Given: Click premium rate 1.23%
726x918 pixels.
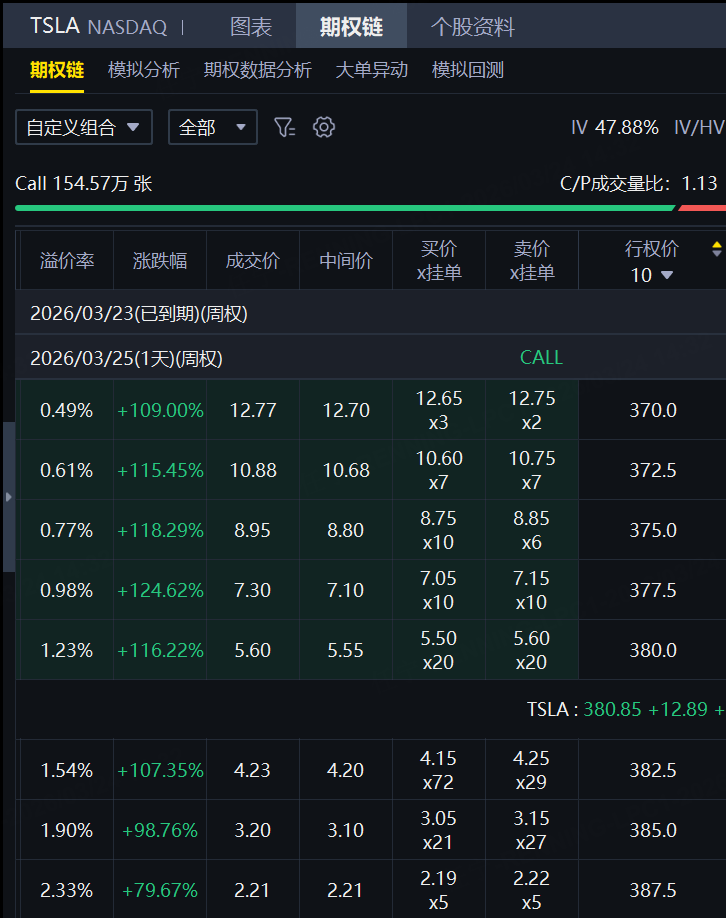Looking at the screenshot, I should [x=67, y=650].
